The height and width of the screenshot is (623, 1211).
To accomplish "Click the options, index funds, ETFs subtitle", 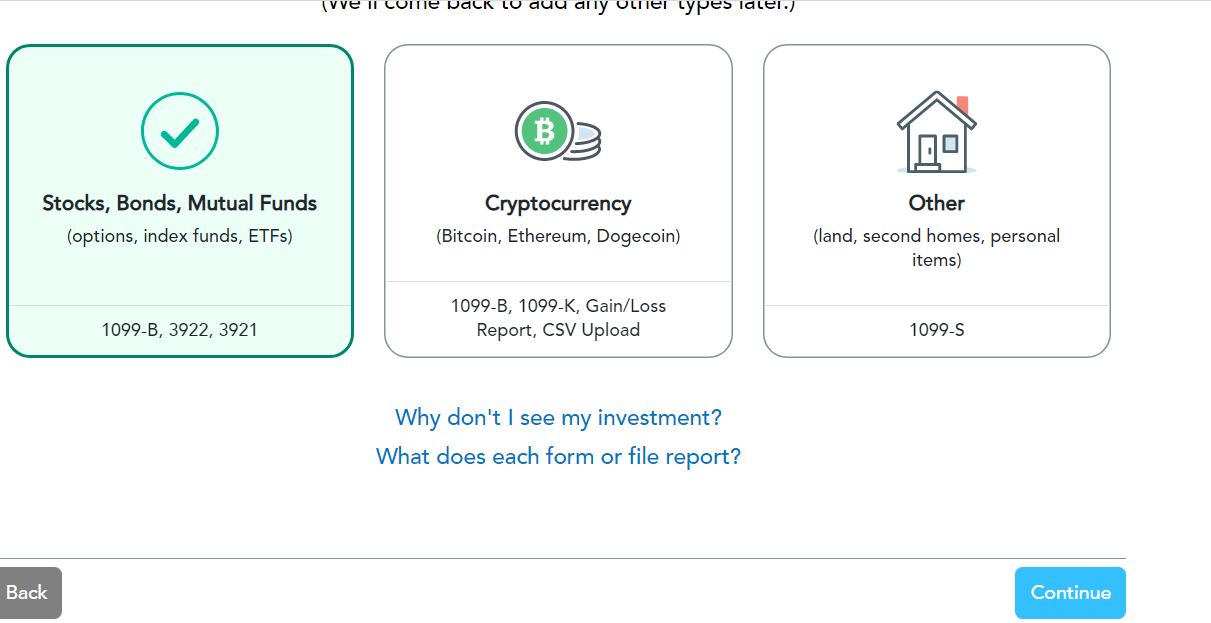I will (180, 237).
